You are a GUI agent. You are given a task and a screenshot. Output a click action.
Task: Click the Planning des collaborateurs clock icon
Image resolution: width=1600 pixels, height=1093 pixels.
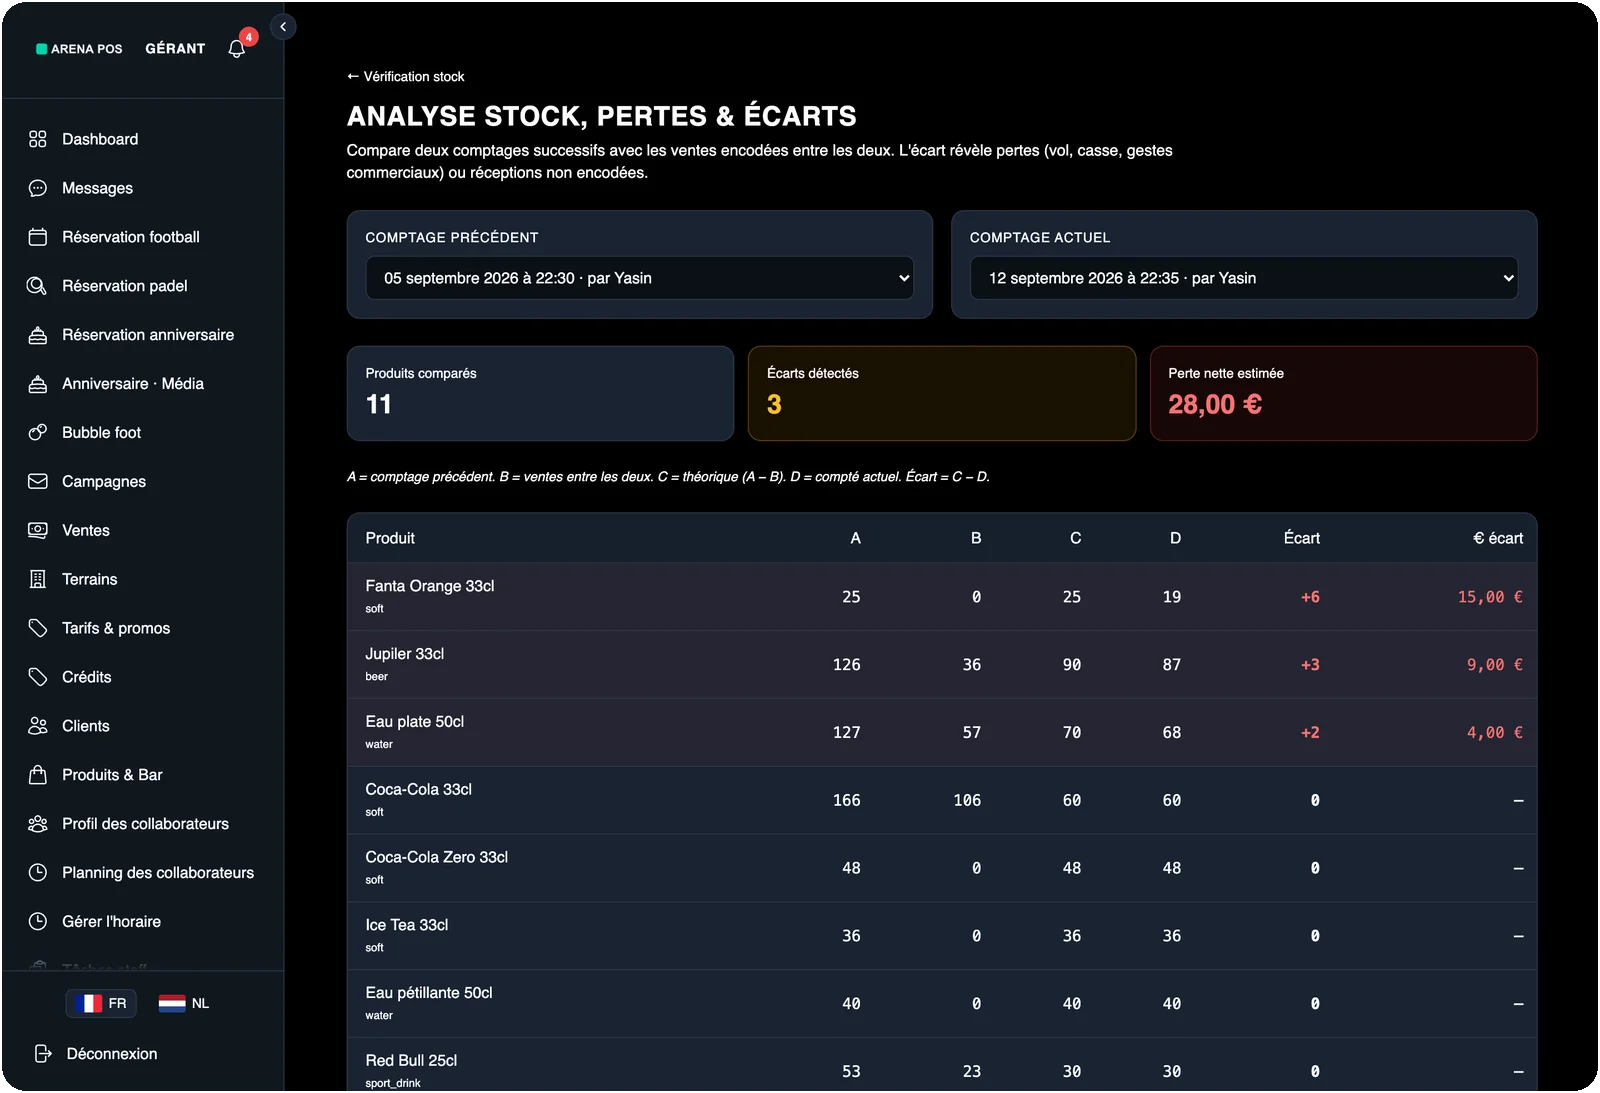click(38, 873)
